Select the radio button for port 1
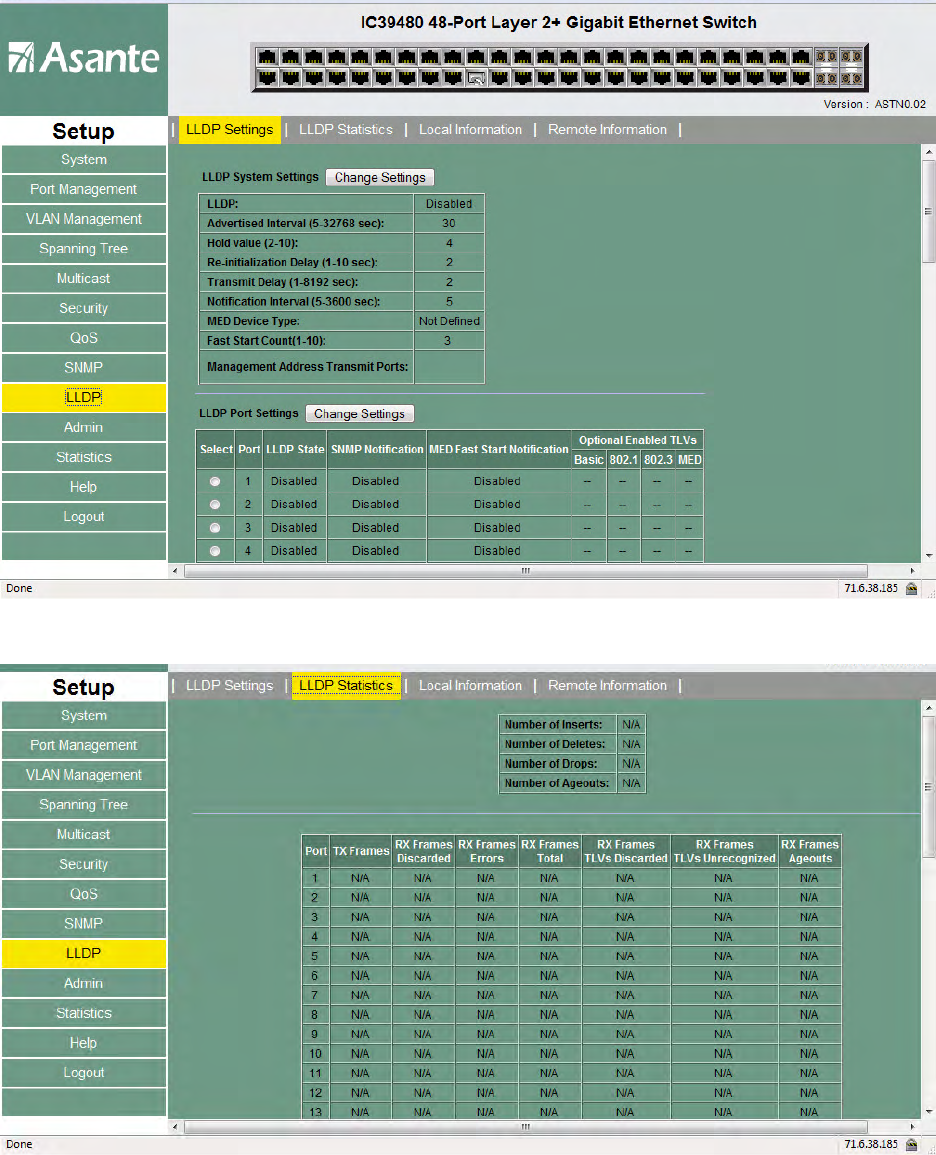The image size is (936, 1155). [x=215, y=481]
